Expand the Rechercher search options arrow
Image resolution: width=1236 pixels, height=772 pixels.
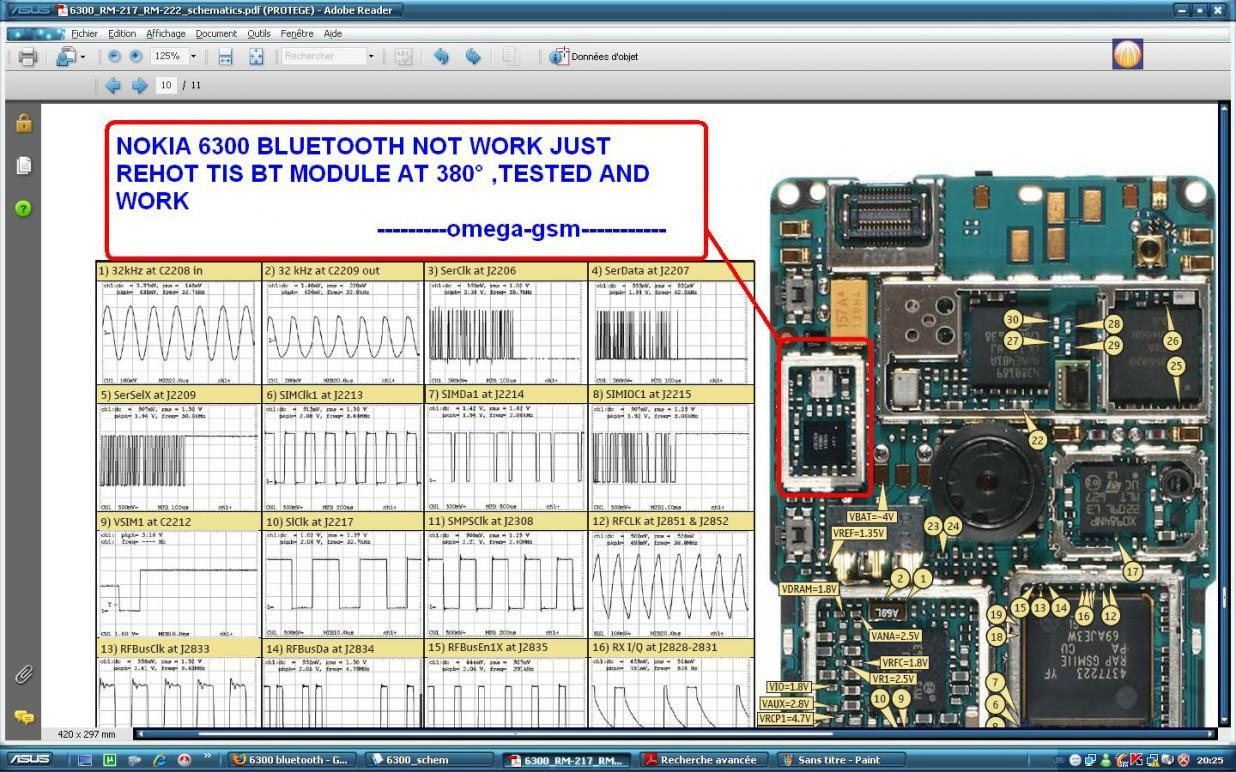pyautogui.click(x=371, y=57)
